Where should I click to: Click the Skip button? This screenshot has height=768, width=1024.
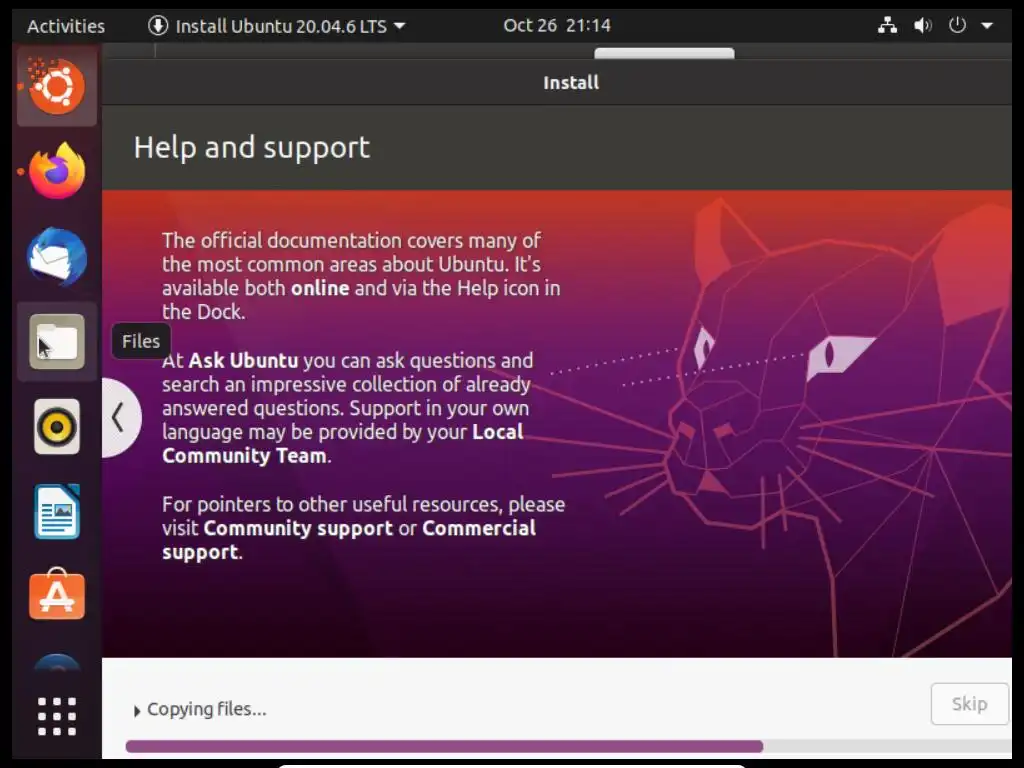tap(969, 704)
